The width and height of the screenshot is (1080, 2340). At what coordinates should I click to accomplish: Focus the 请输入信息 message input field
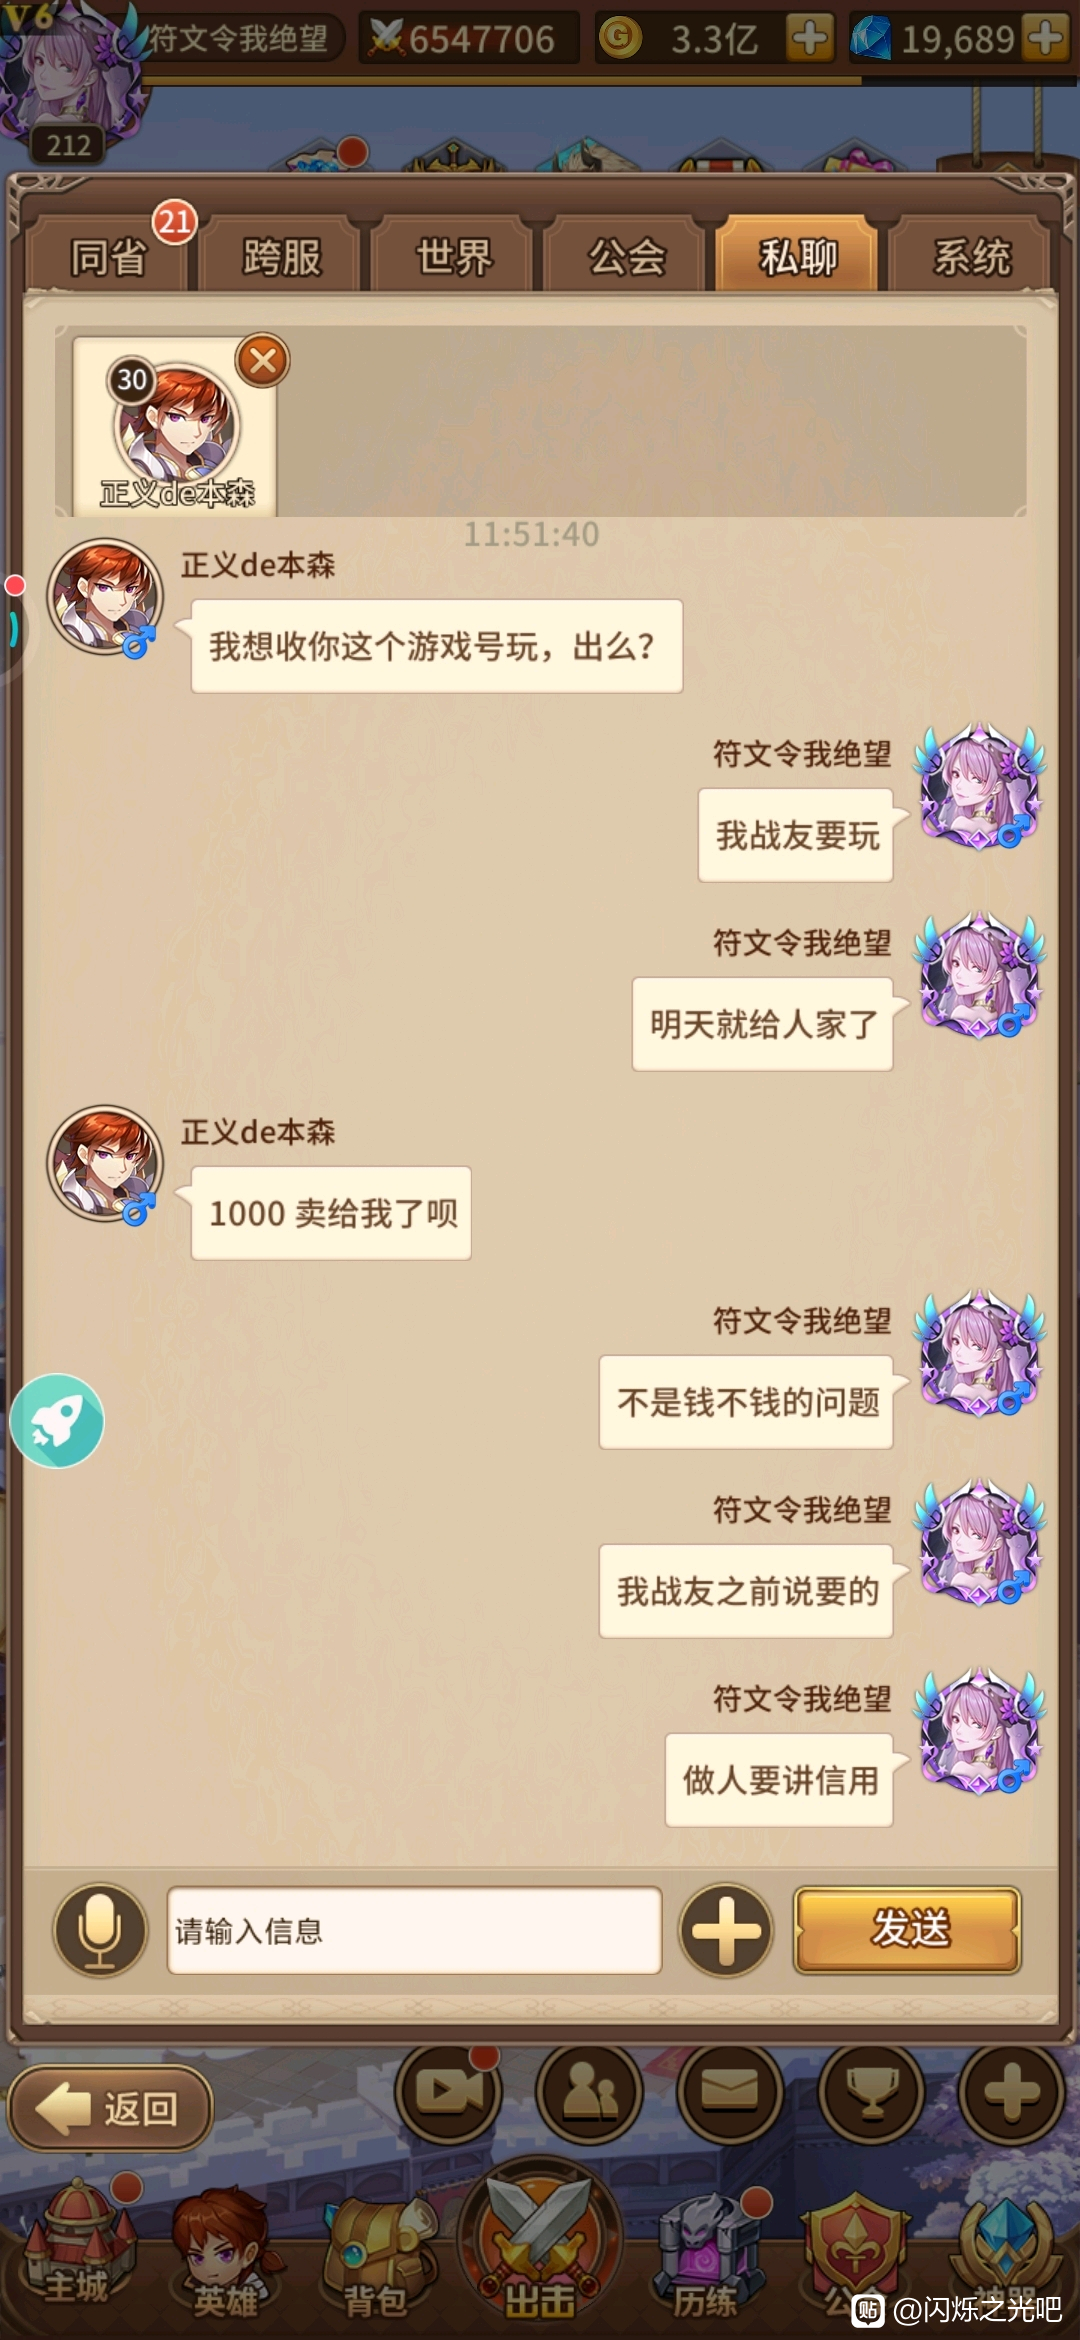click(414, 1930)
